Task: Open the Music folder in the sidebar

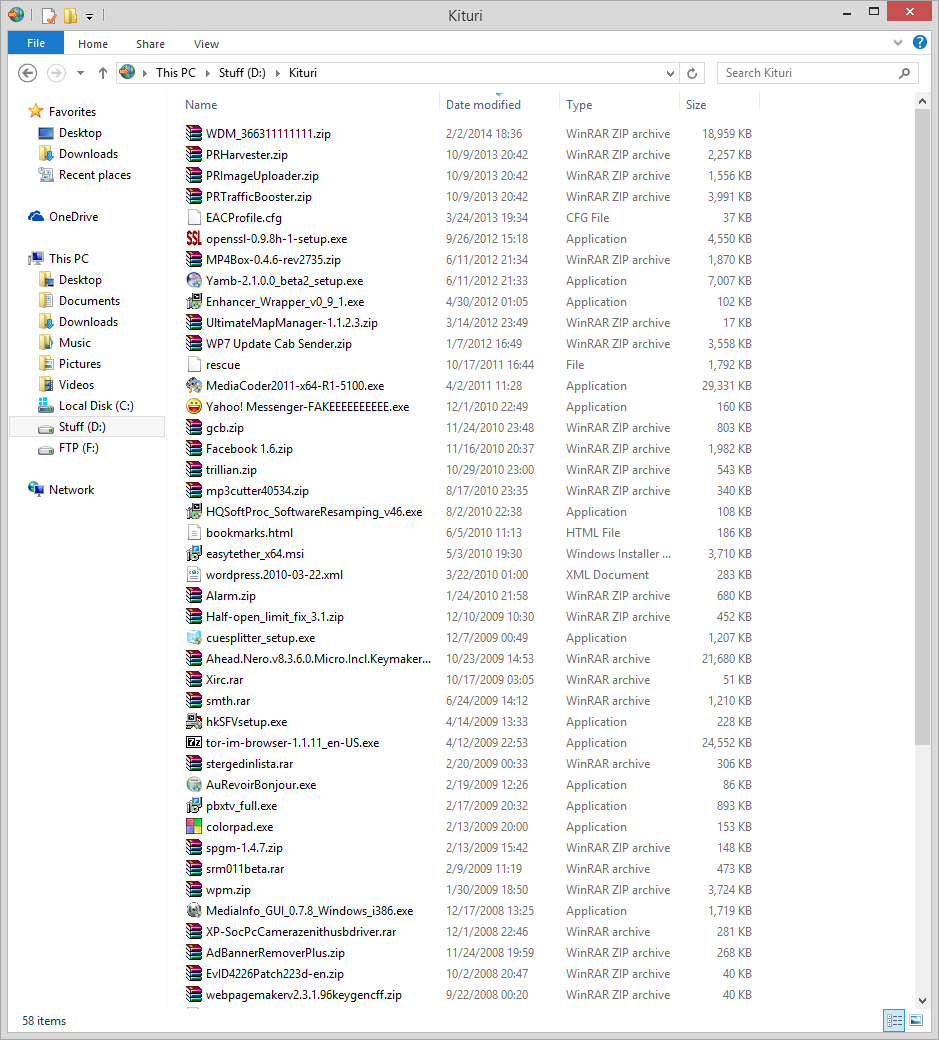Action: coord(75,343)
